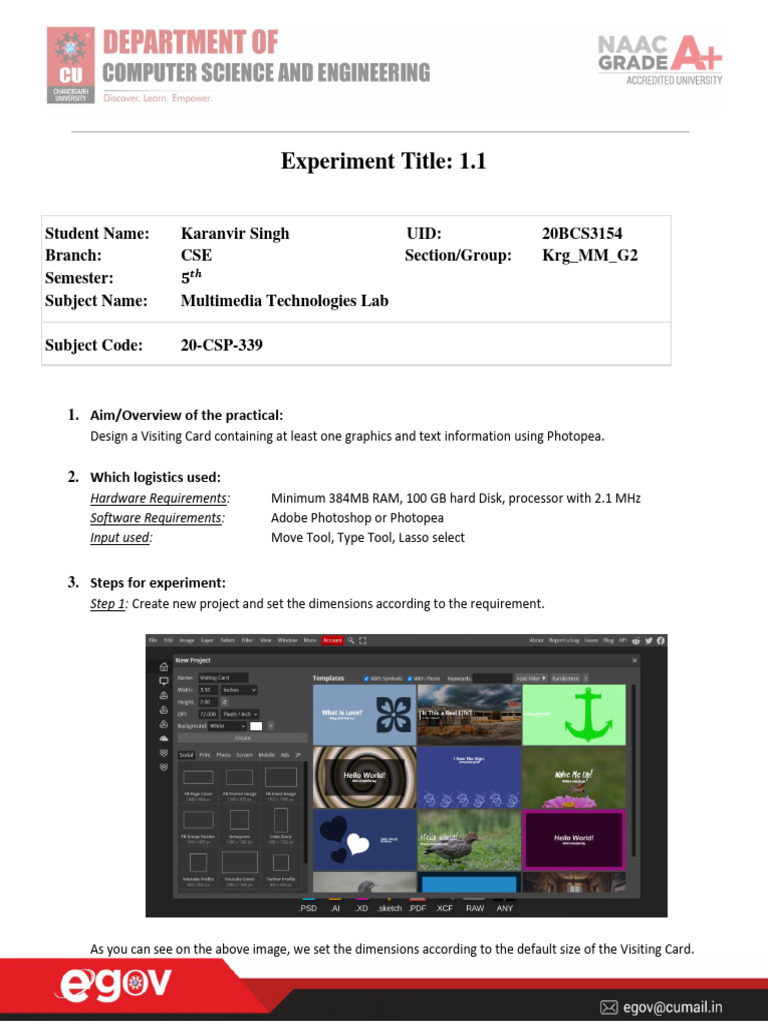Image resolution: width=768 pixels, height=1024 pixels.
Task: Choose the purple-bordered Hello World template
Action: pyautogui.click(x=574, y=840)
